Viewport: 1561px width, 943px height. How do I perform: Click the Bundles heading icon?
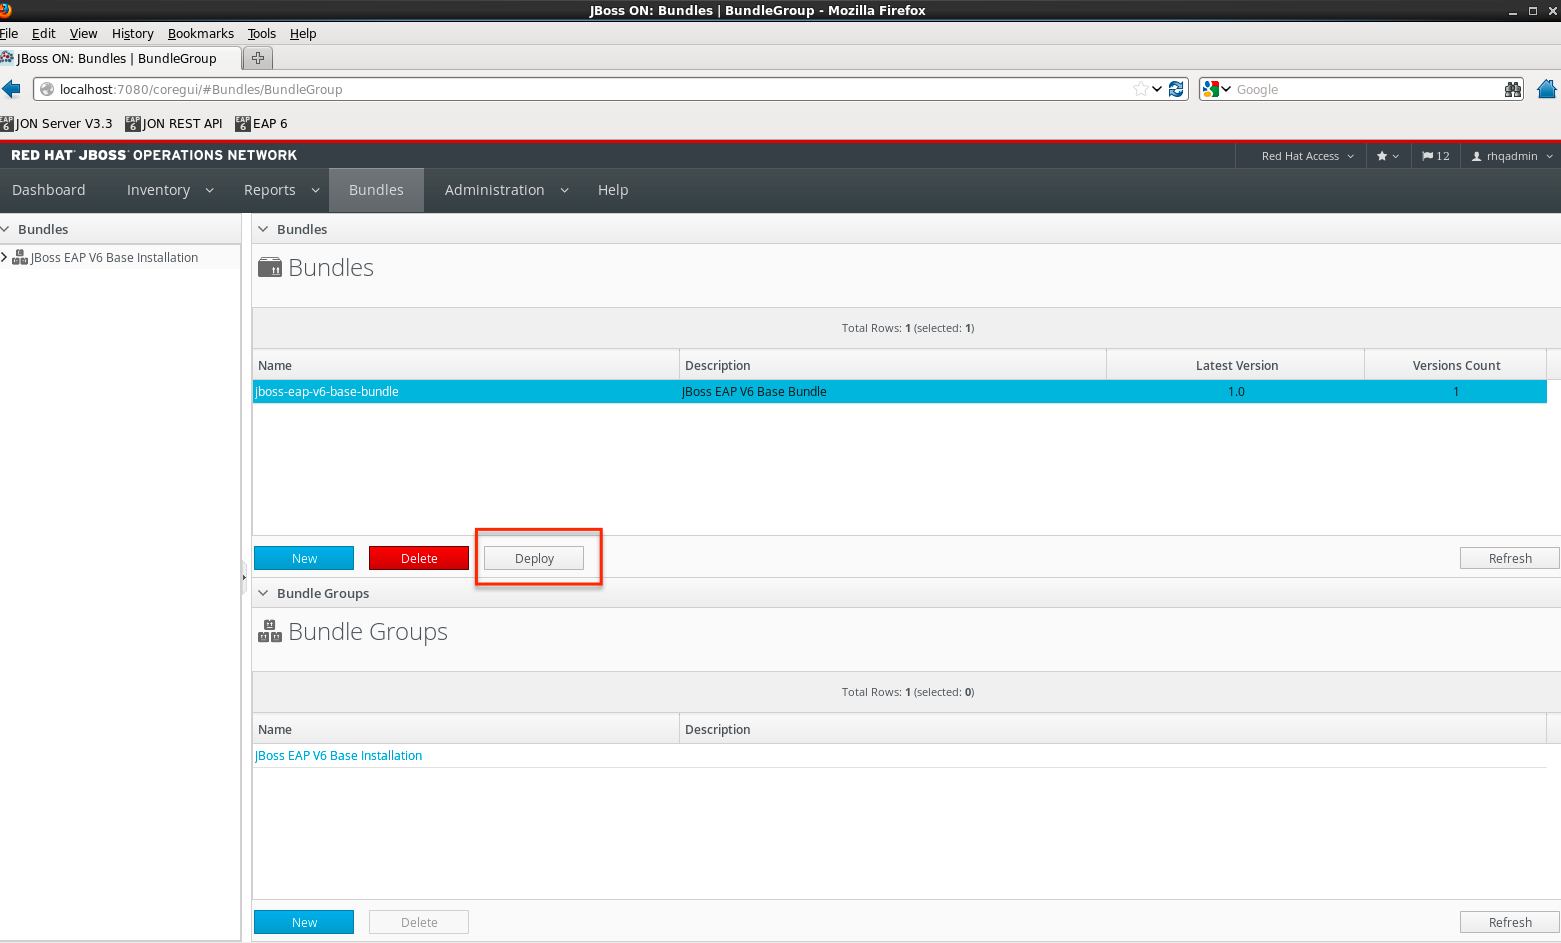[x=270, y=267]
